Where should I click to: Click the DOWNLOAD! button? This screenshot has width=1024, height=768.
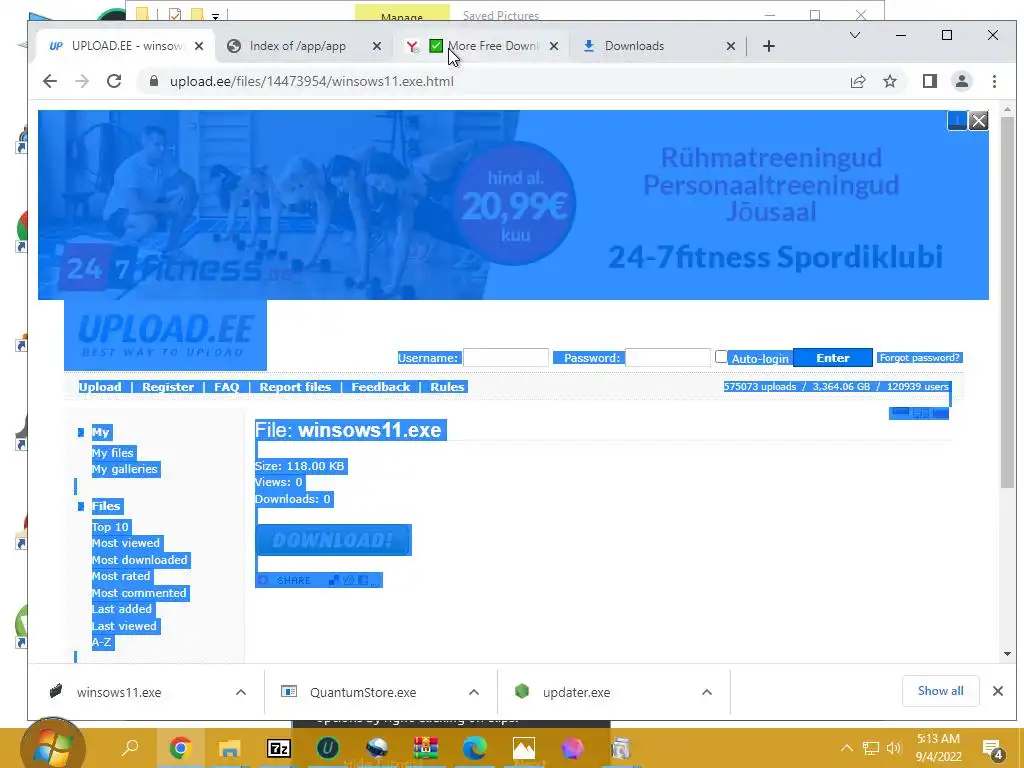(x=333, y=540)
